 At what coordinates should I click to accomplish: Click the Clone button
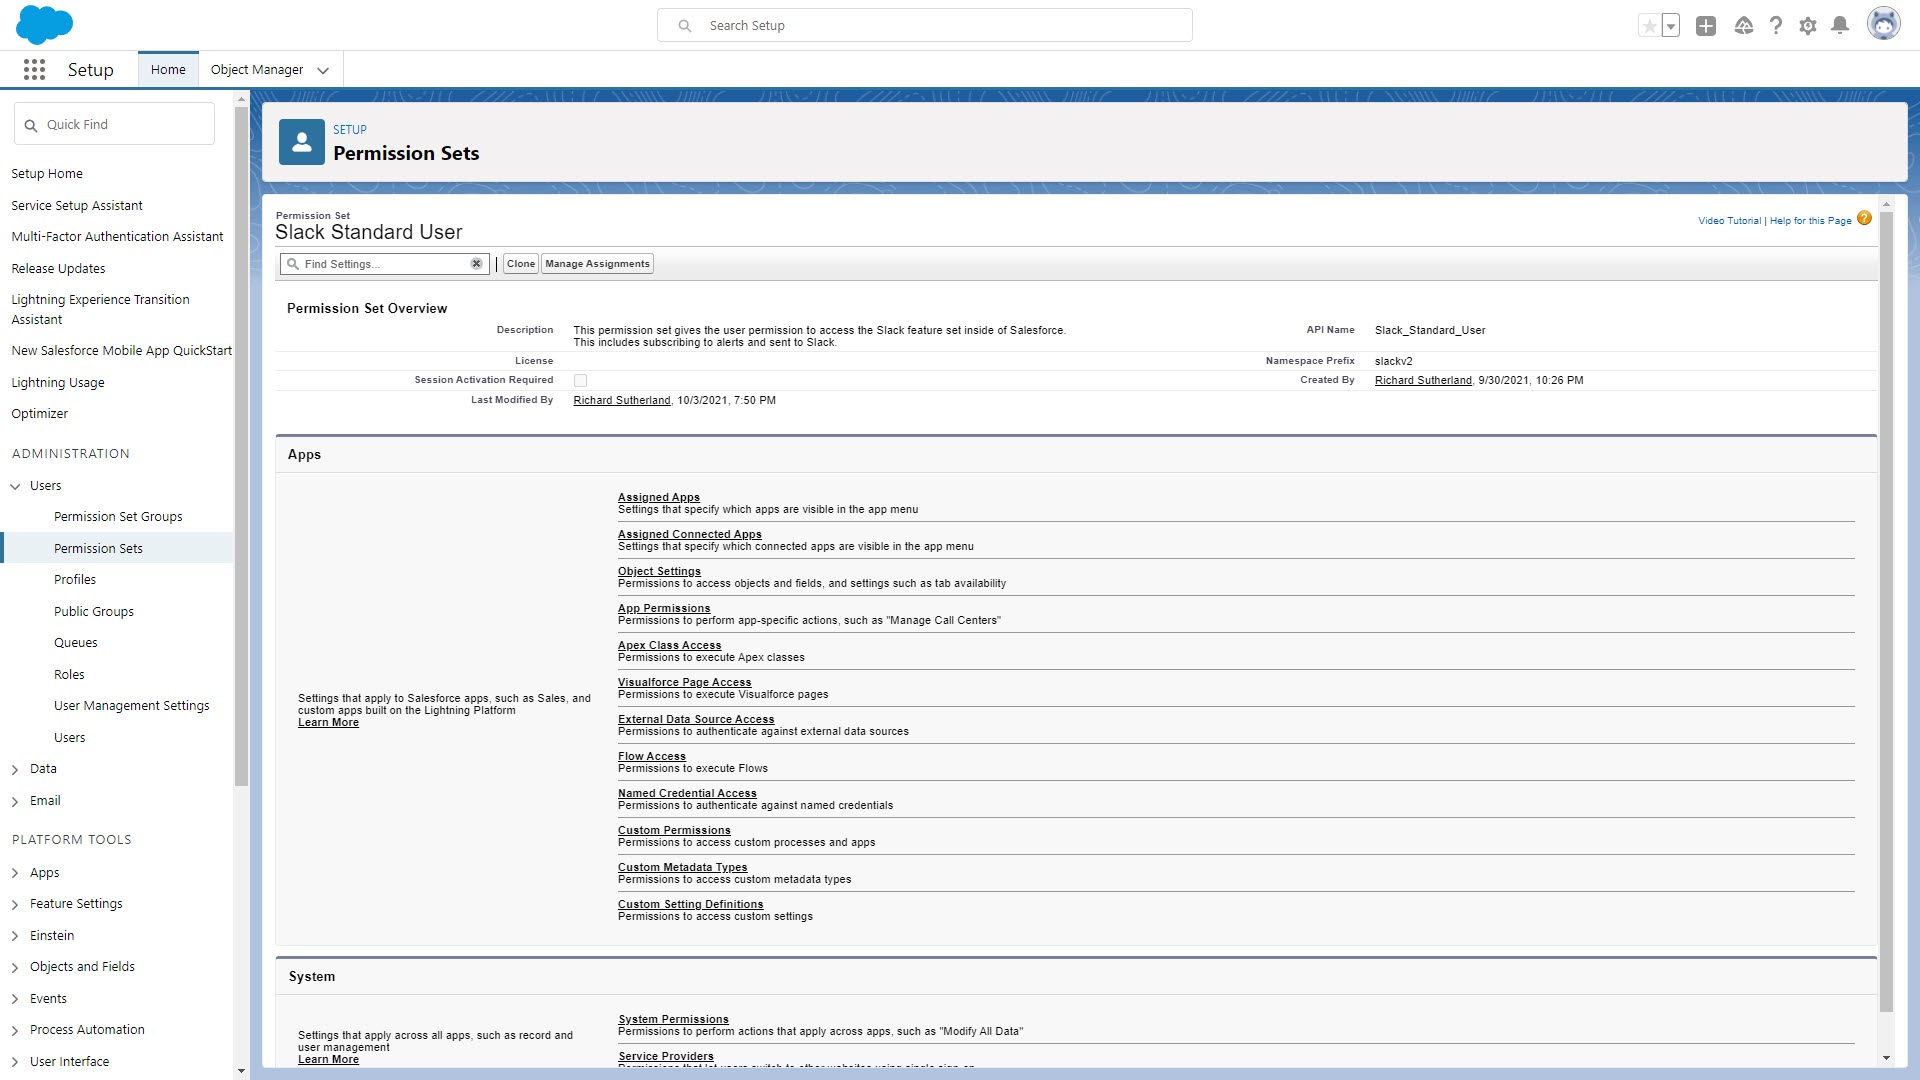[x=521, y=264]
